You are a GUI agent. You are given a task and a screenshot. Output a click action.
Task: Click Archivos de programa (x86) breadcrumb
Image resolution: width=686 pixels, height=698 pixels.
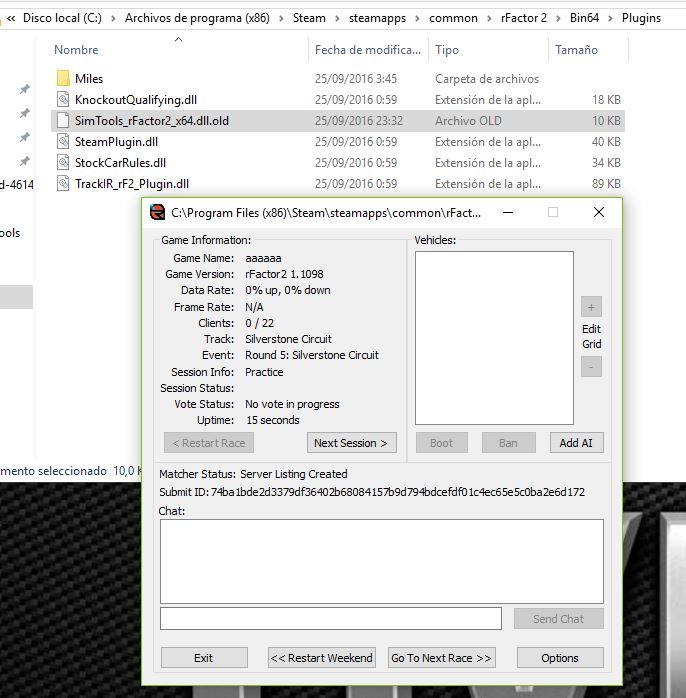(x=197, y=18)
